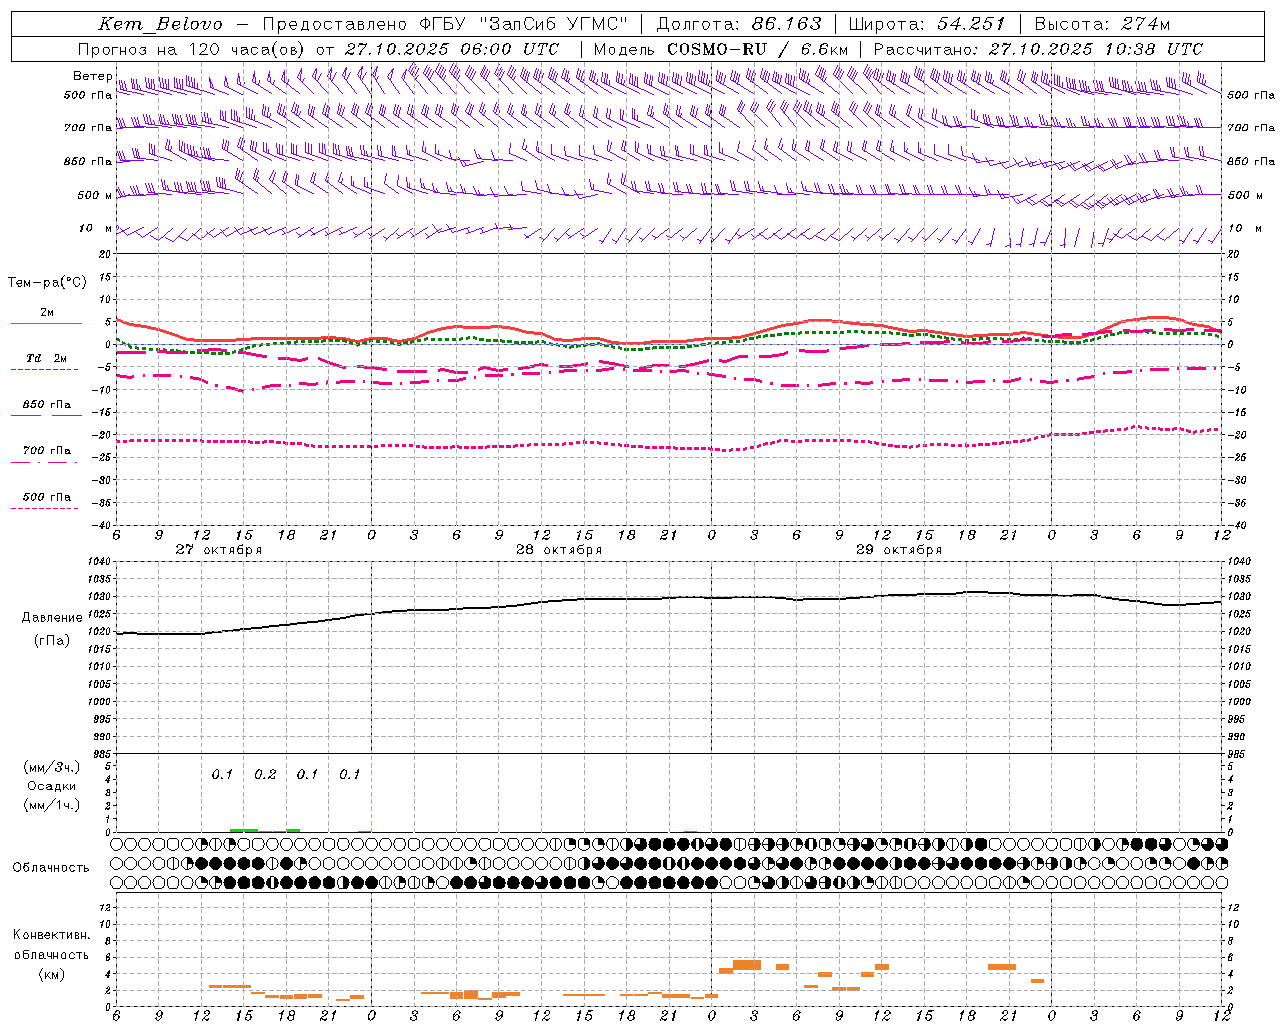Image resolution: width=1280 pixels, height=1024 pixels.
Task: Click the 500 гПа wind label on left axis
Action: 88,95
